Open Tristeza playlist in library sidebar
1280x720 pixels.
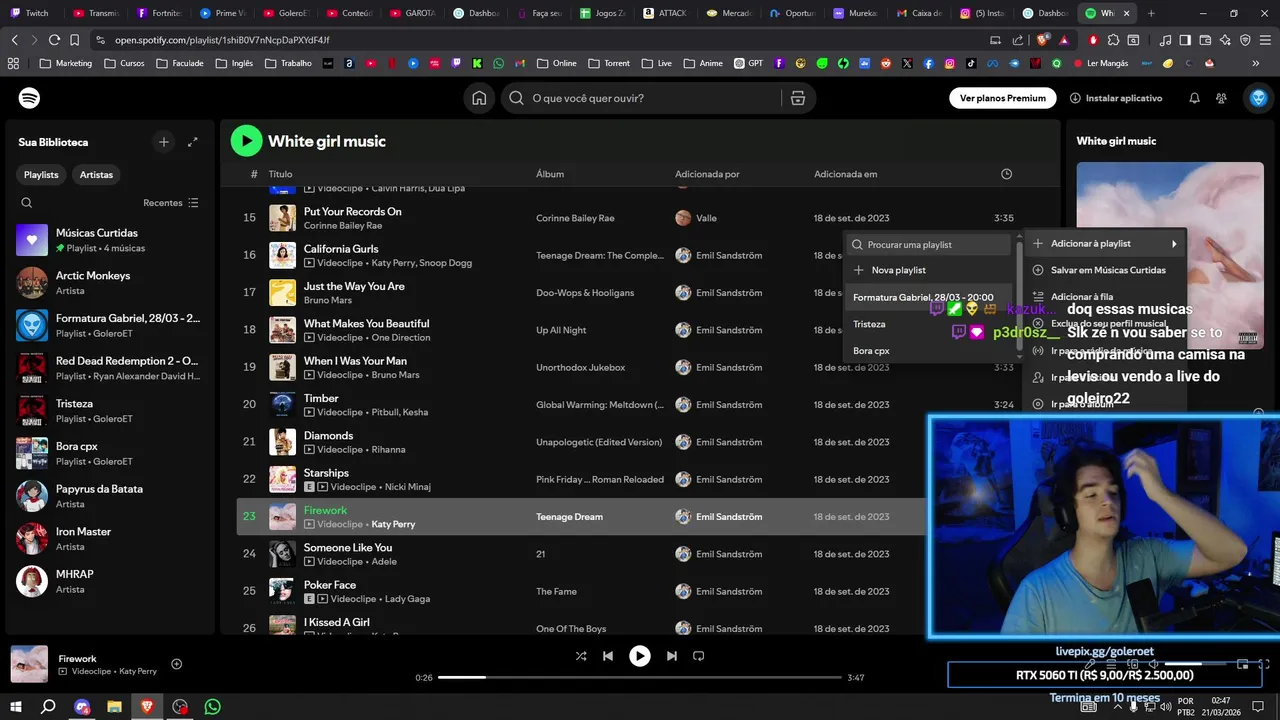tap(109, 411)
